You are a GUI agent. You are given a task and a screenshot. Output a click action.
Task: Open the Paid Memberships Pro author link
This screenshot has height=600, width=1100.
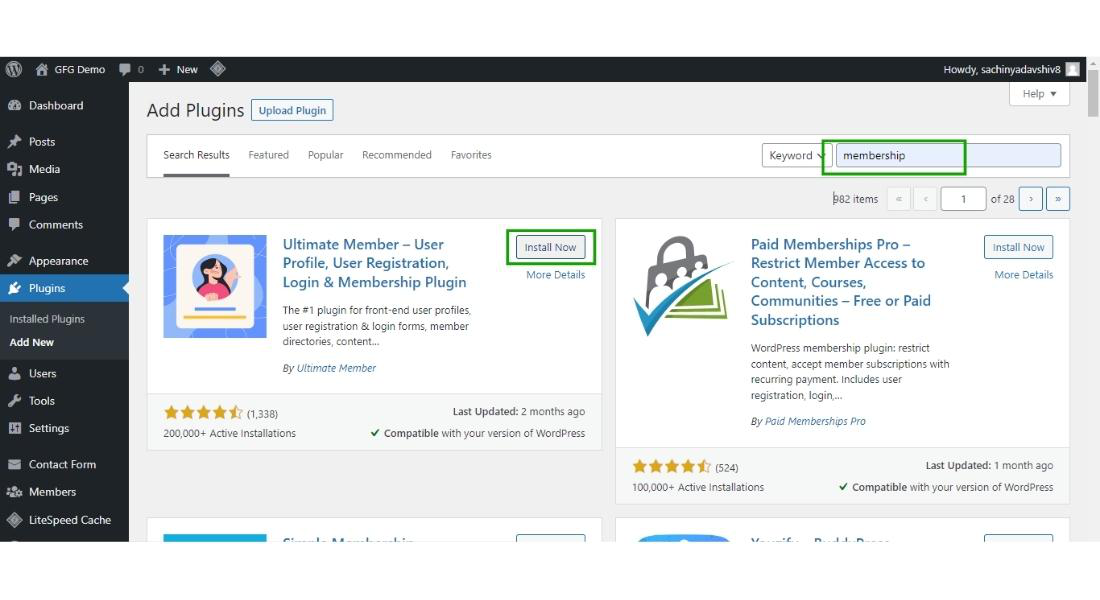(x=814, y=421)
